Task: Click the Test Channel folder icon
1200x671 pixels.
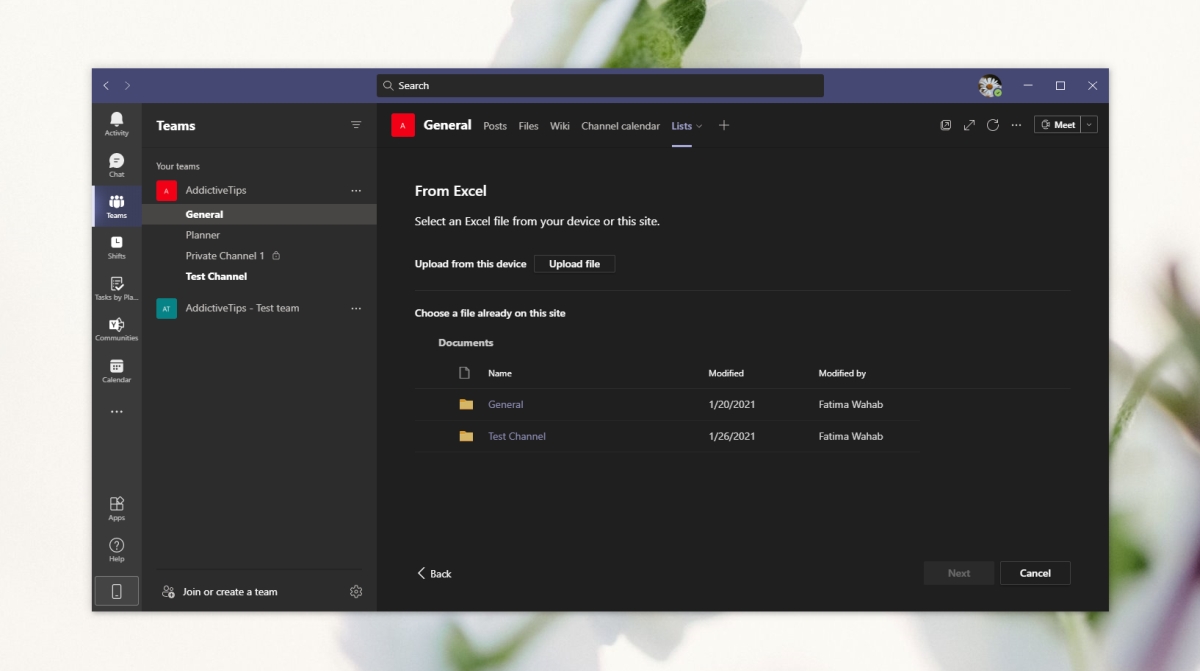Action: point(466,436)
